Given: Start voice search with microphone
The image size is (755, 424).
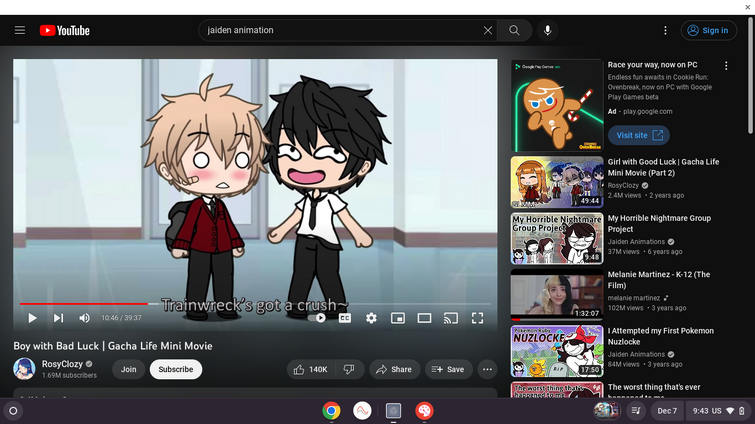Looking at the screenshot, I should 547,30.
